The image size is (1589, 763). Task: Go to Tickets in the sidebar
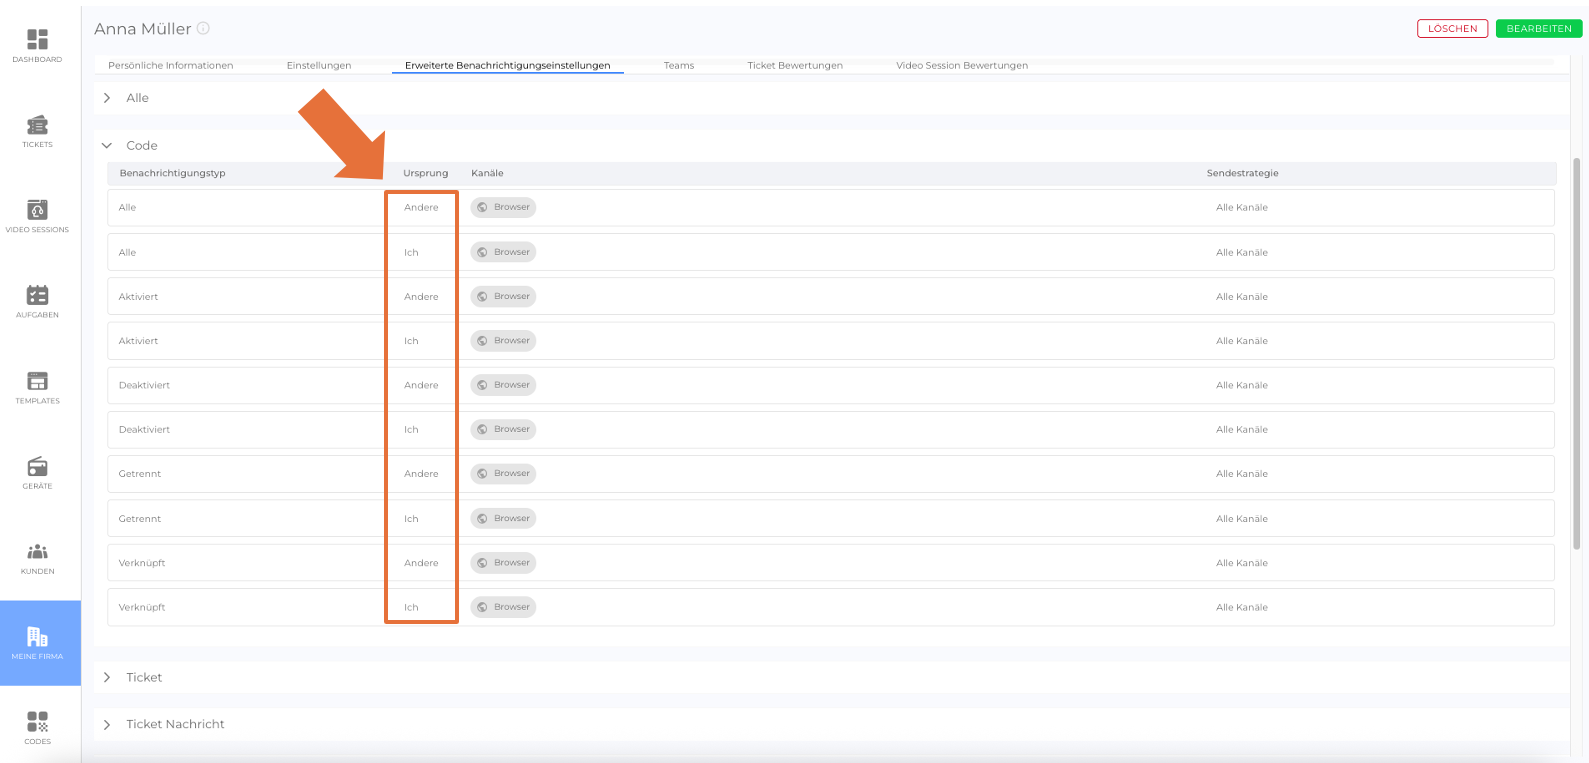click(x=37, y=126)
